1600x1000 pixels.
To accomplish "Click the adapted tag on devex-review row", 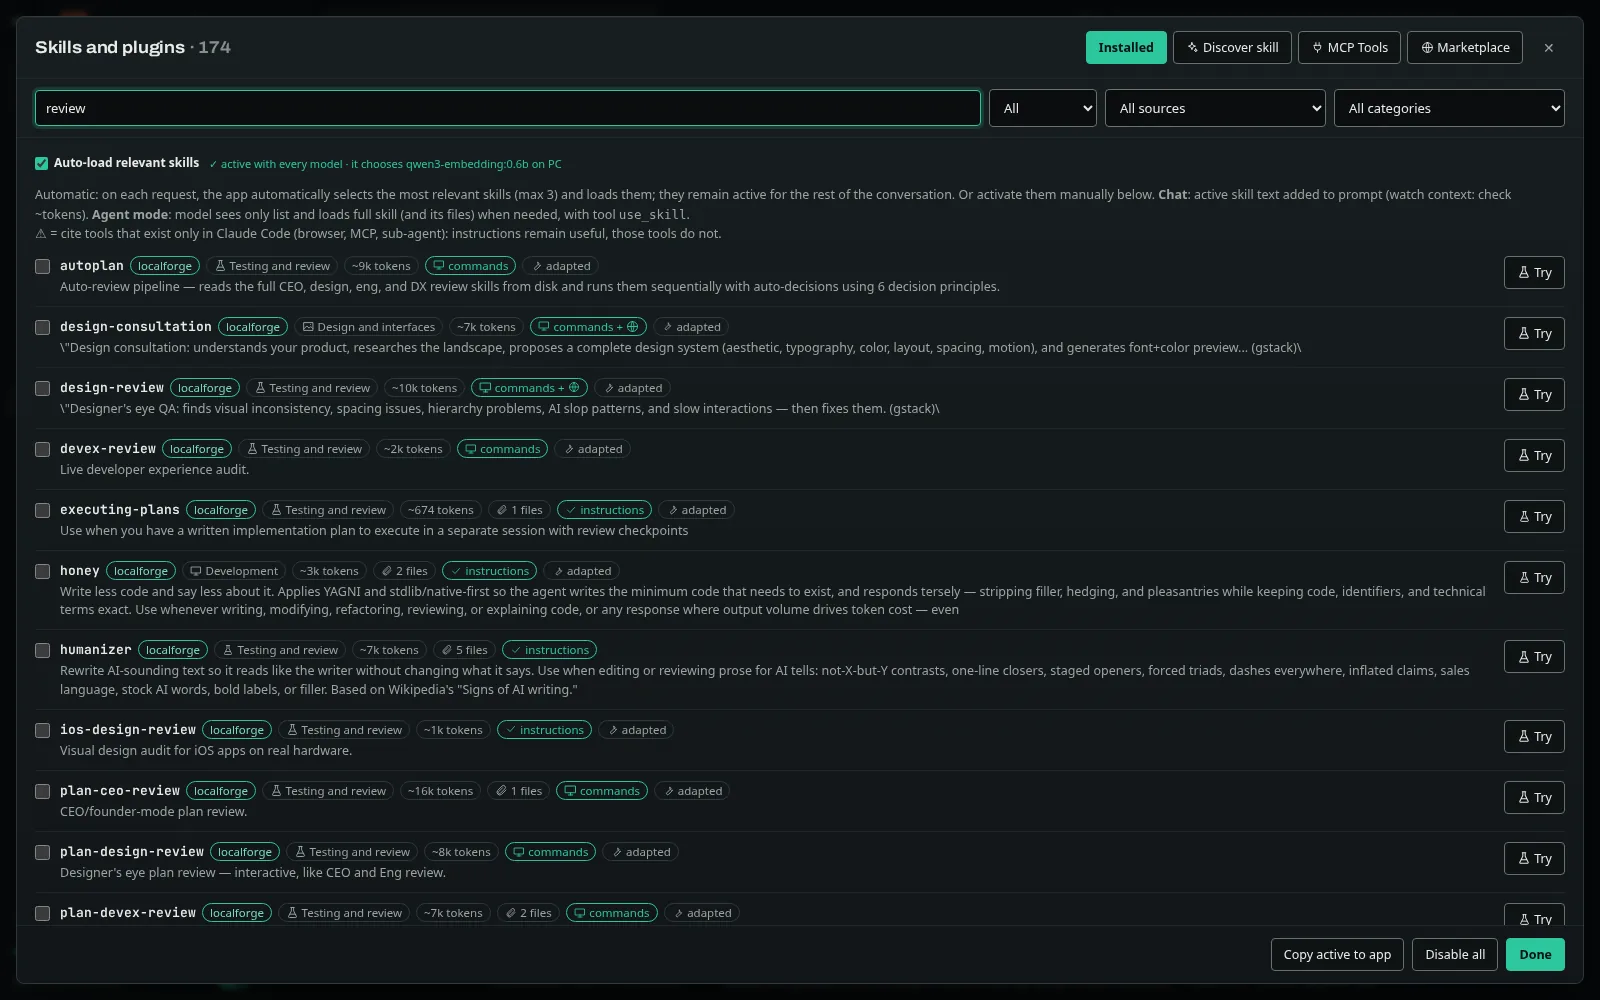I will [x=592, y=449].
